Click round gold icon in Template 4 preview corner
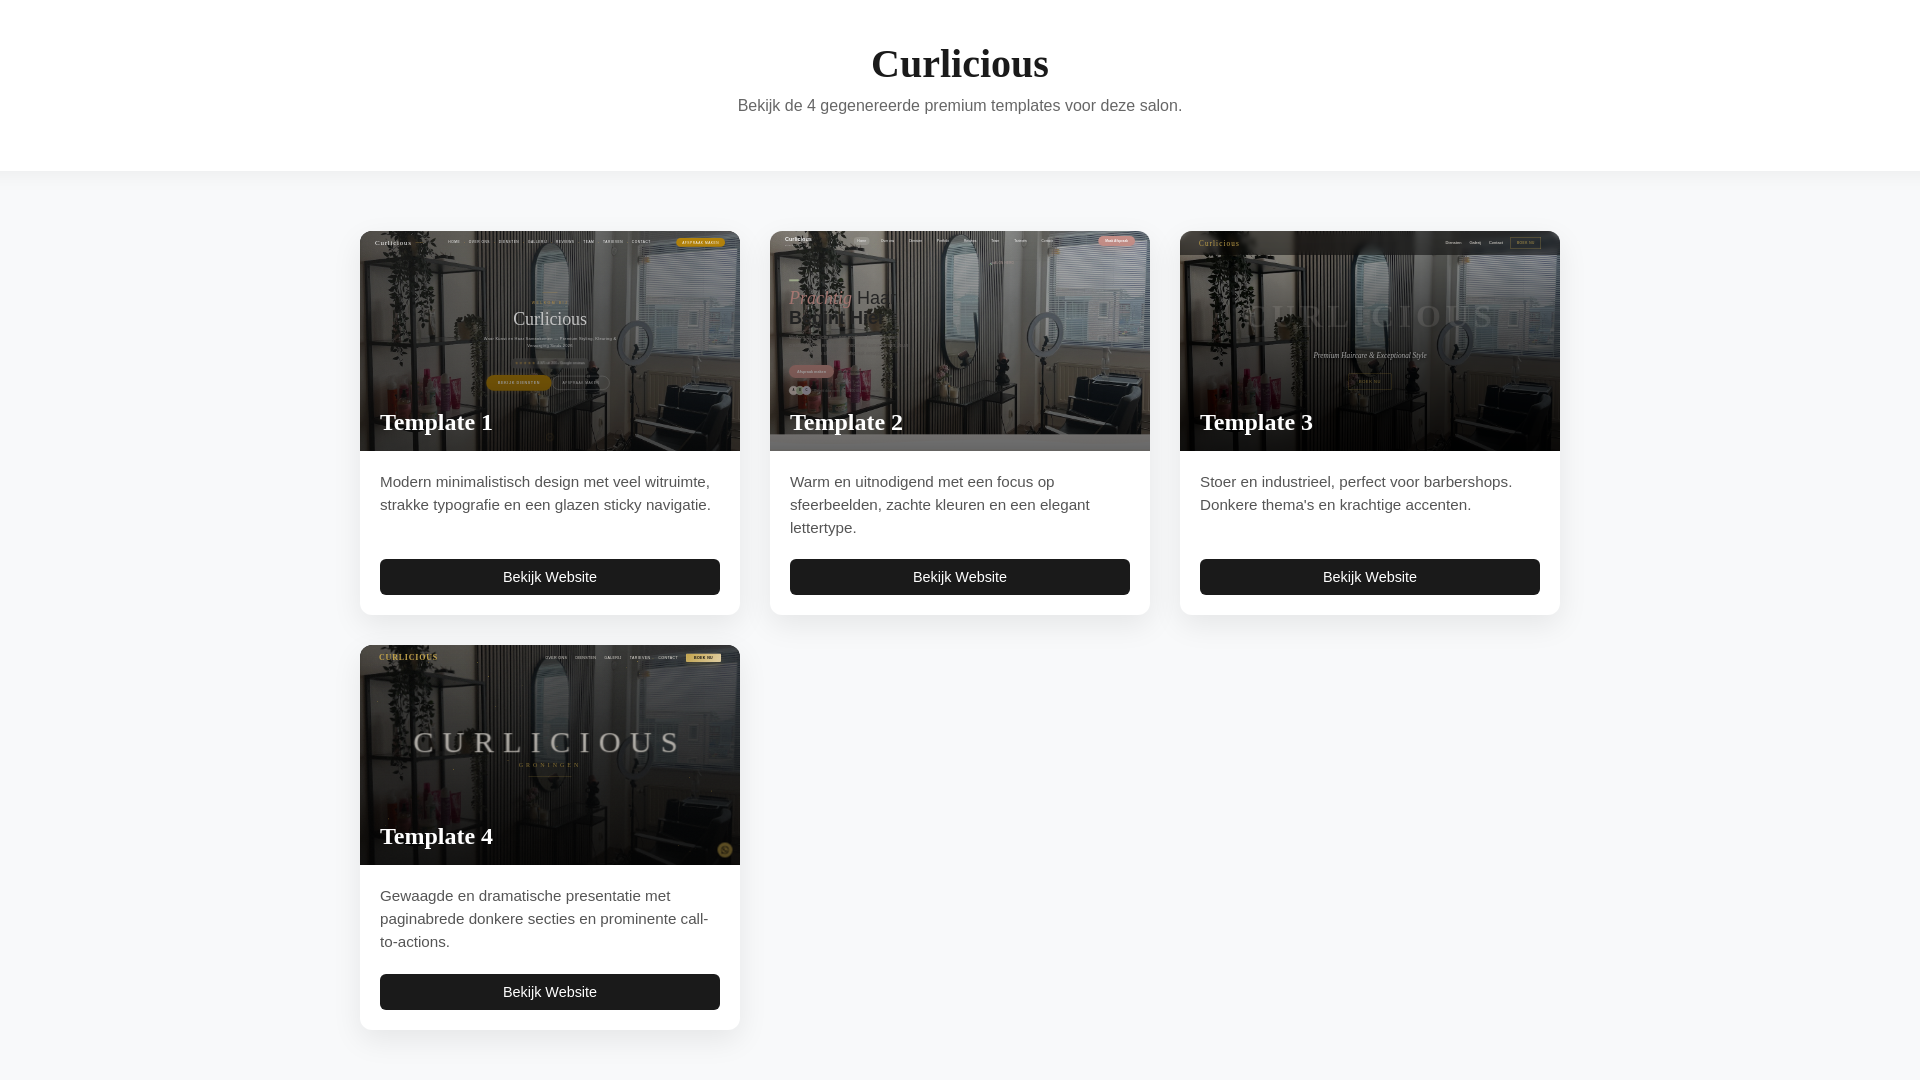 point(725,850)
